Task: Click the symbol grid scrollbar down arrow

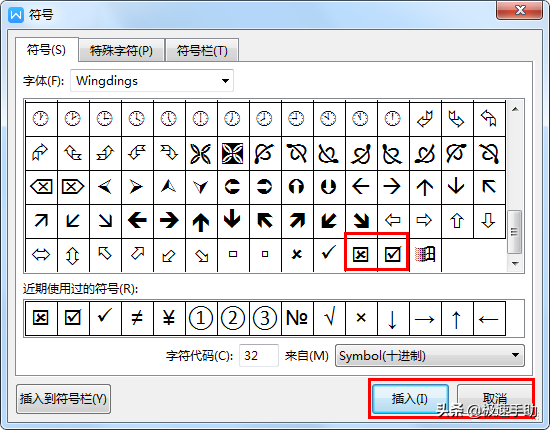Action: 515,263
